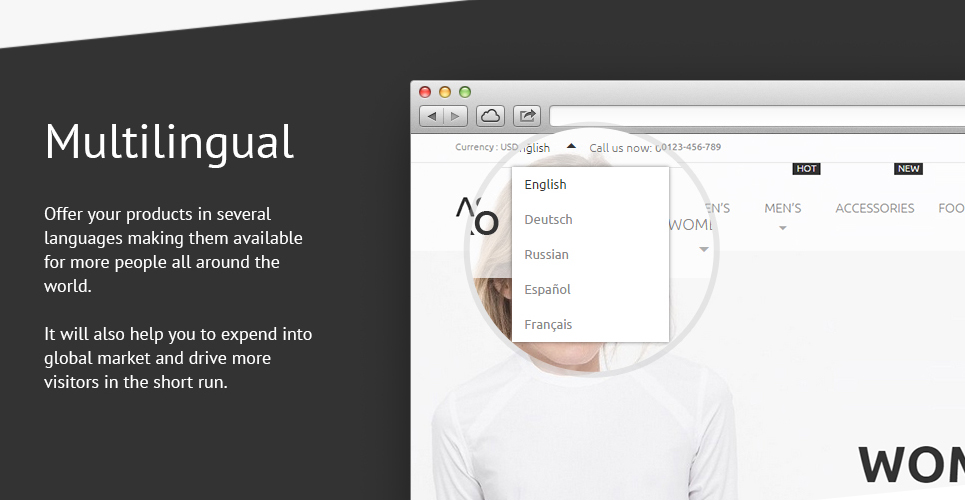The height and width of the screenshot is (500, 965).
Task: Select Deutsch from language list
Action: [x=548, y=219]
